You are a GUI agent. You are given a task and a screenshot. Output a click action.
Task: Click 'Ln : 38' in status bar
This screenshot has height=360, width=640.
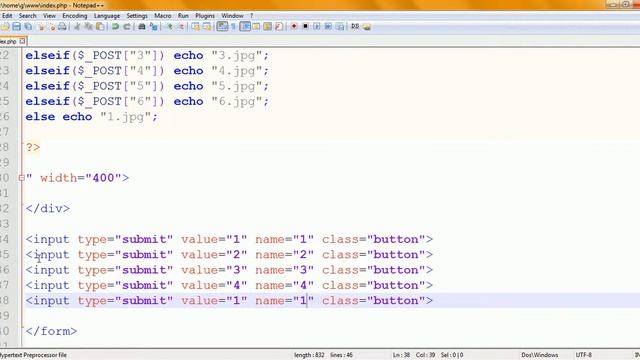(401, 355)
